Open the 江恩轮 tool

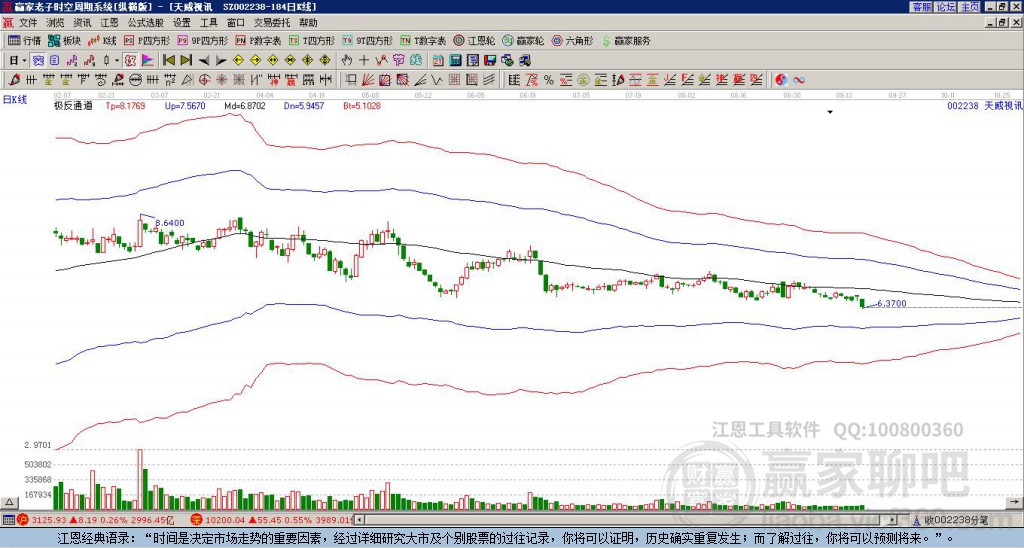click(x=474, y=40)
